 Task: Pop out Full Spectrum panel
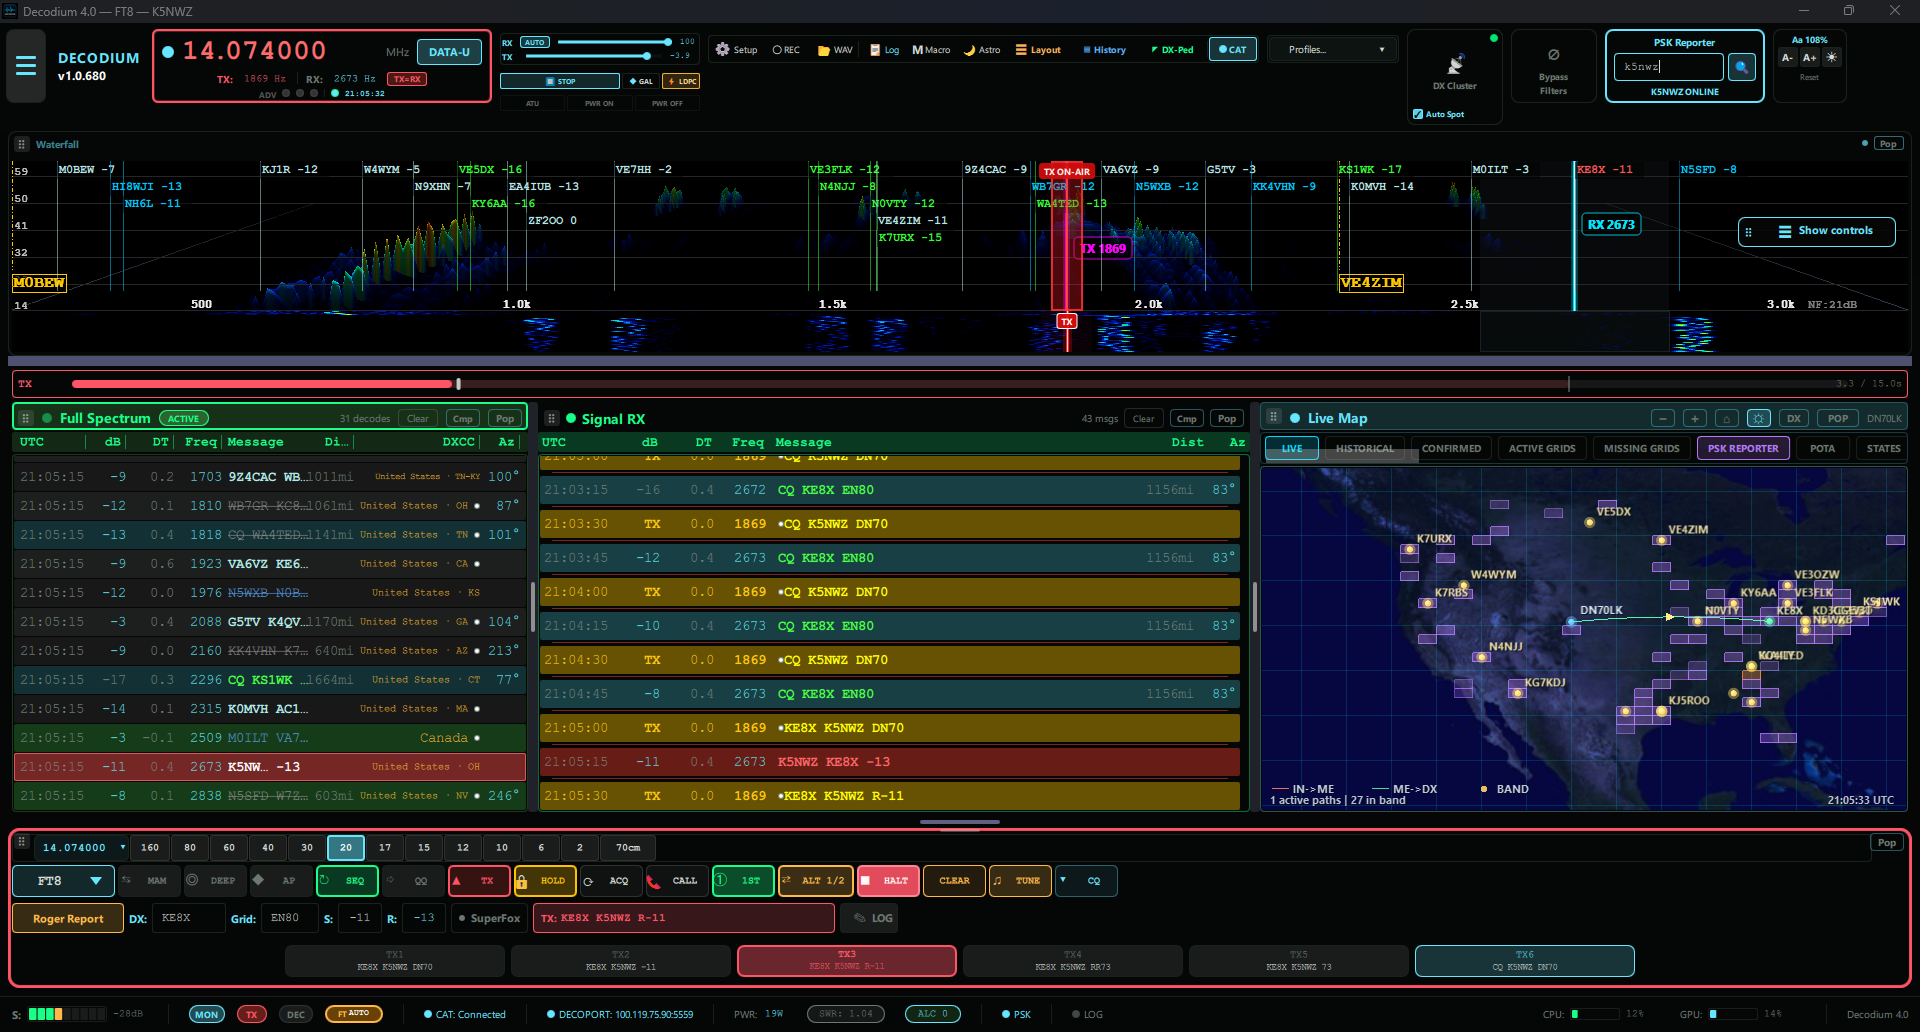click(505, 418)
